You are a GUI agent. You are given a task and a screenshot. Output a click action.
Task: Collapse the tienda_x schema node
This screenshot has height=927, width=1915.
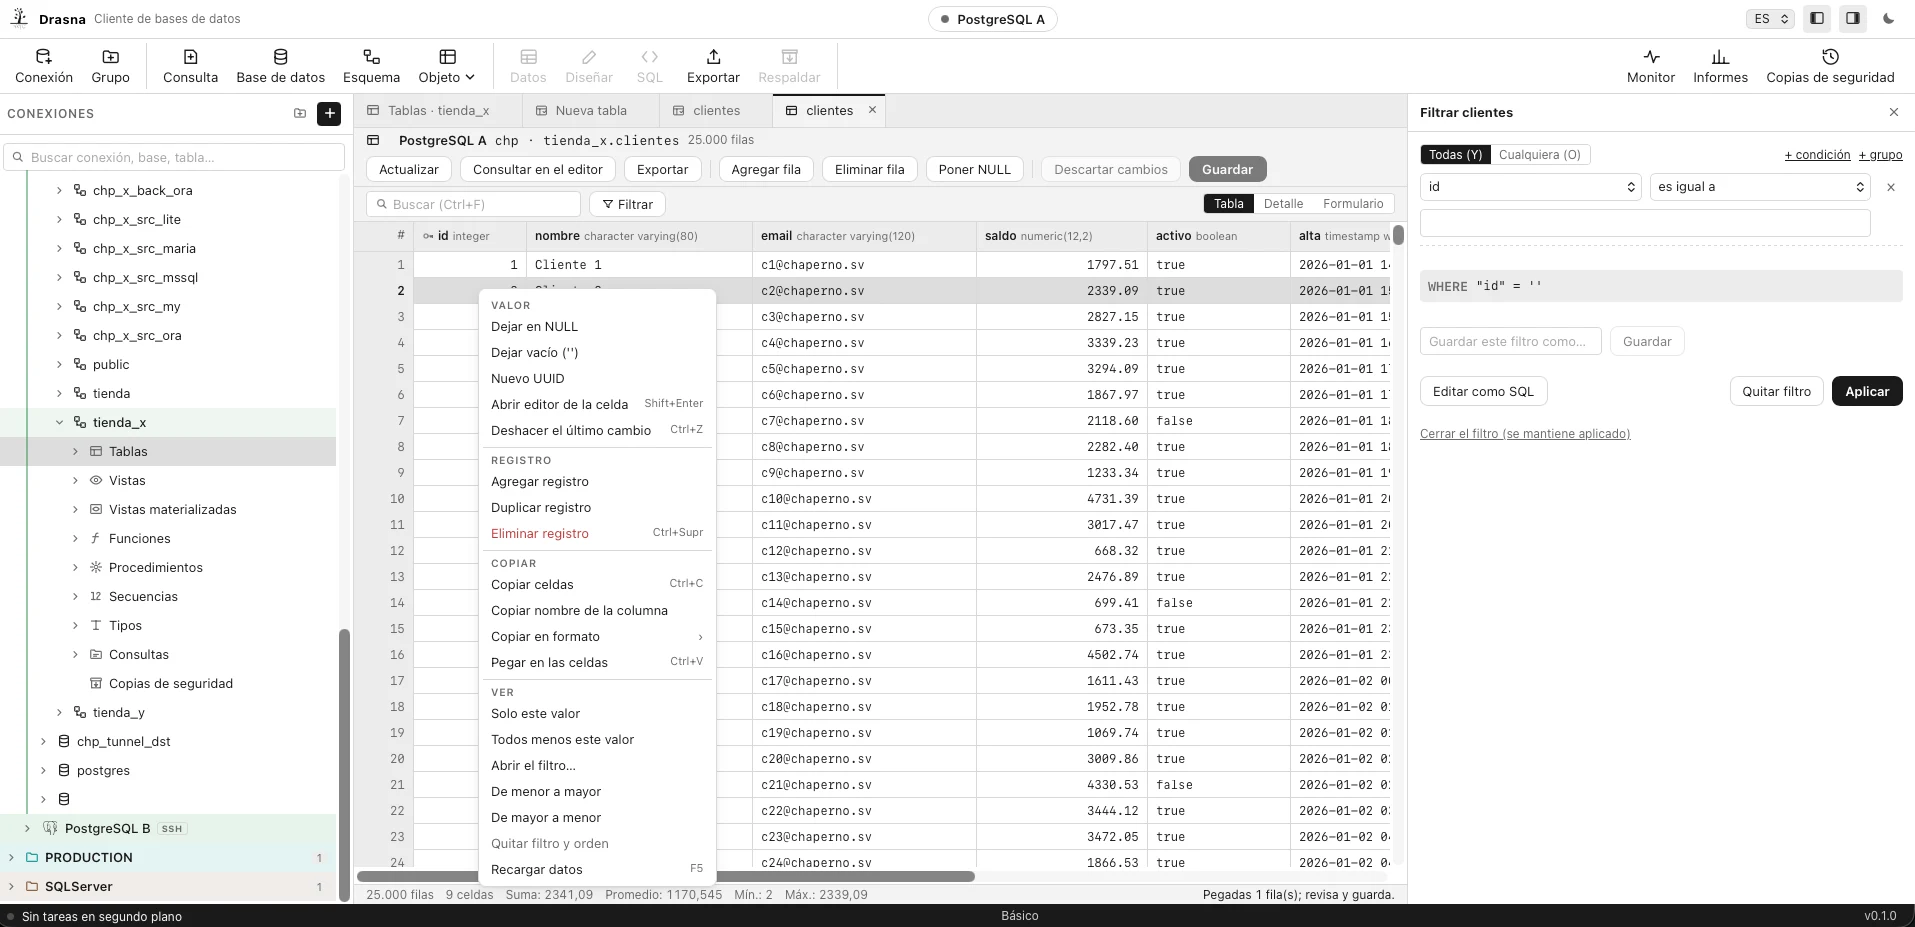coord(59,423)
